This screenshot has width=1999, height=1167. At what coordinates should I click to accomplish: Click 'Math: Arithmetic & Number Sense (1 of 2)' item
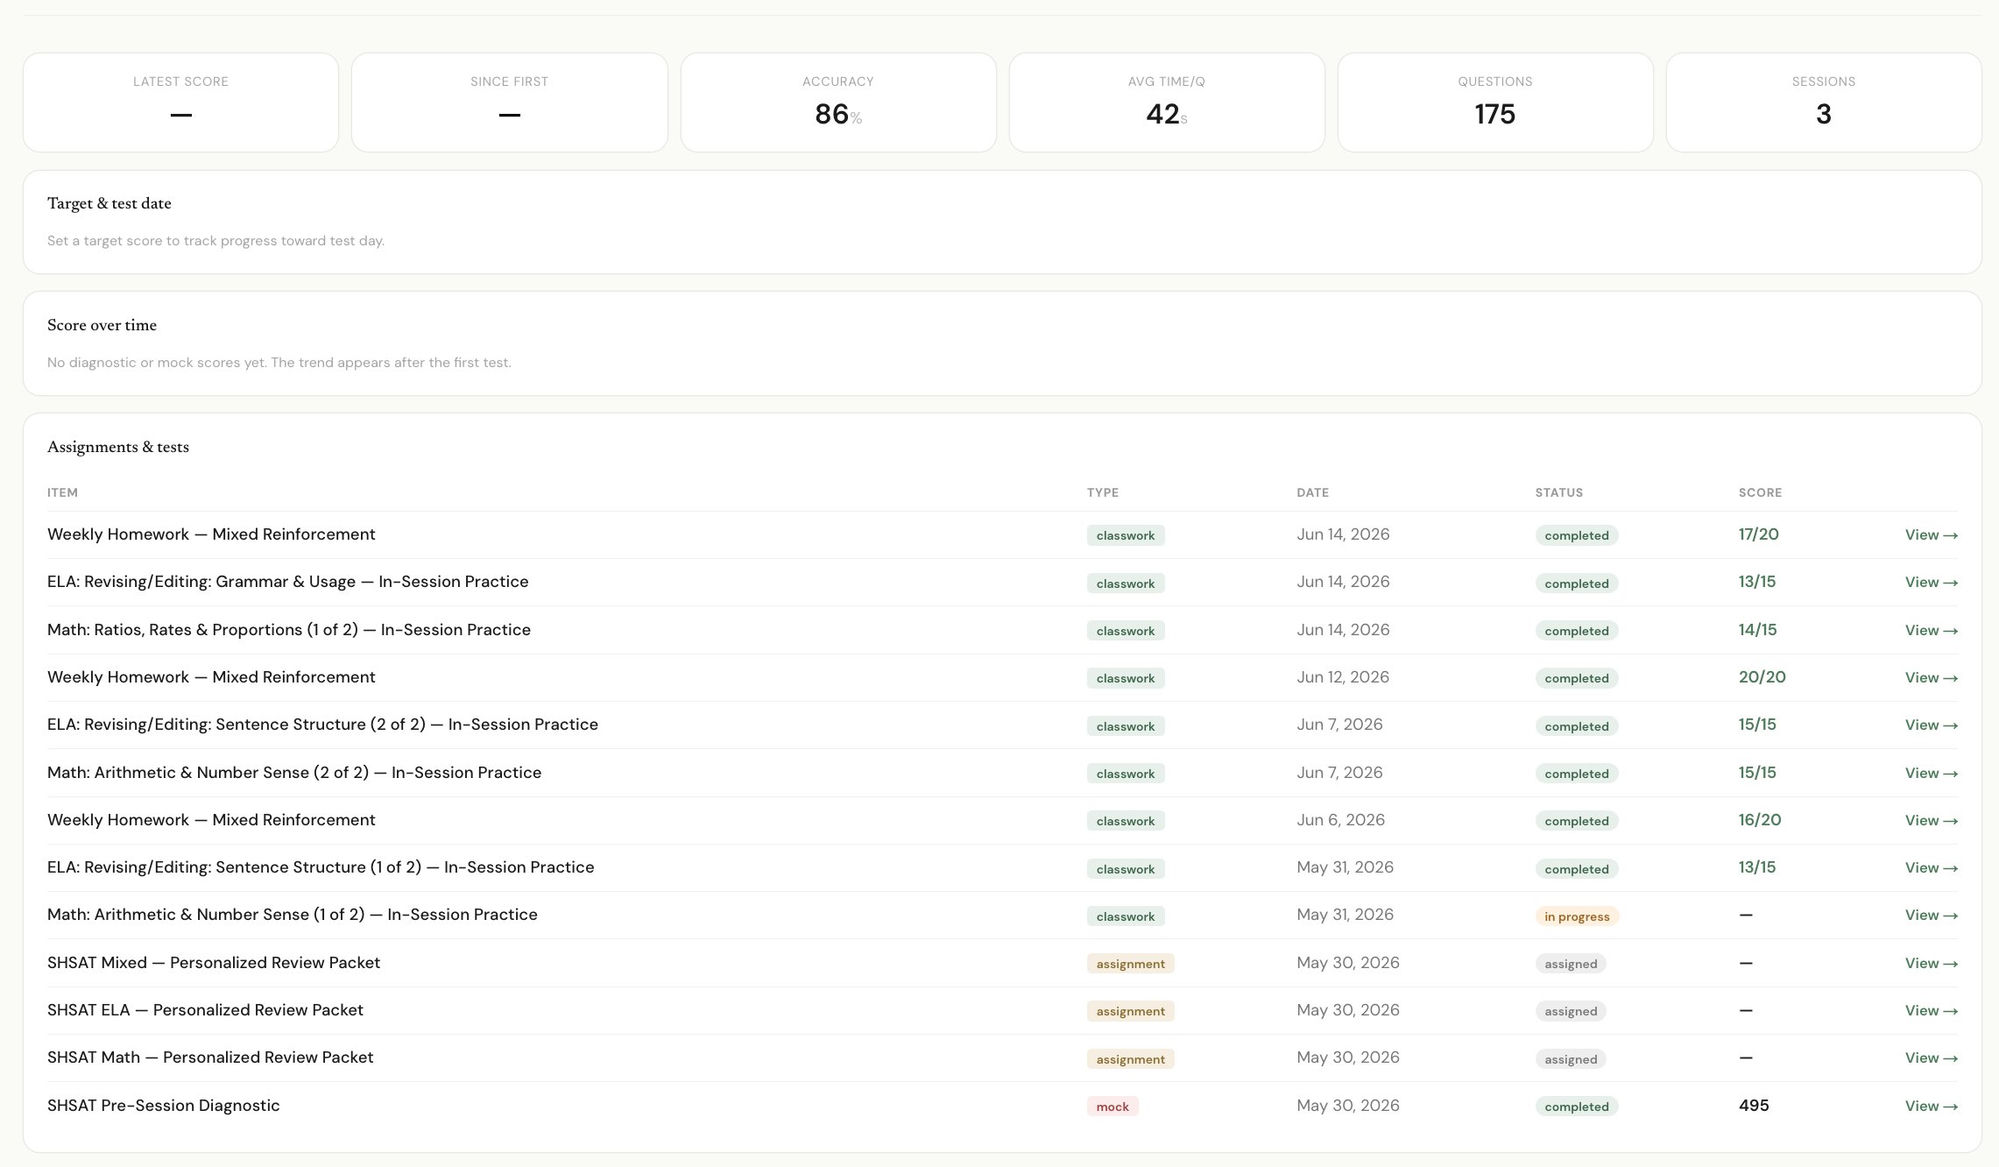(292, 915)
